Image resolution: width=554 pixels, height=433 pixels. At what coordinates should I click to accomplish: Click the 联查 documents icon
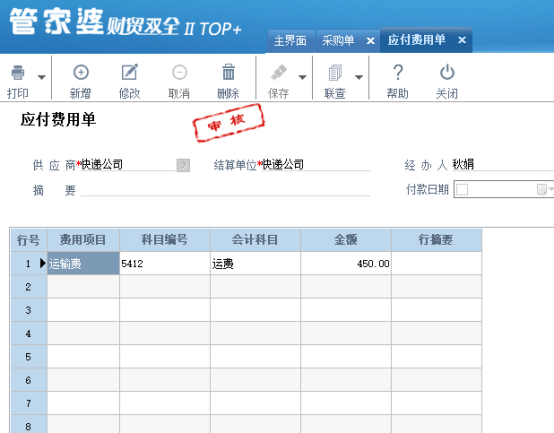click(335, 72)
